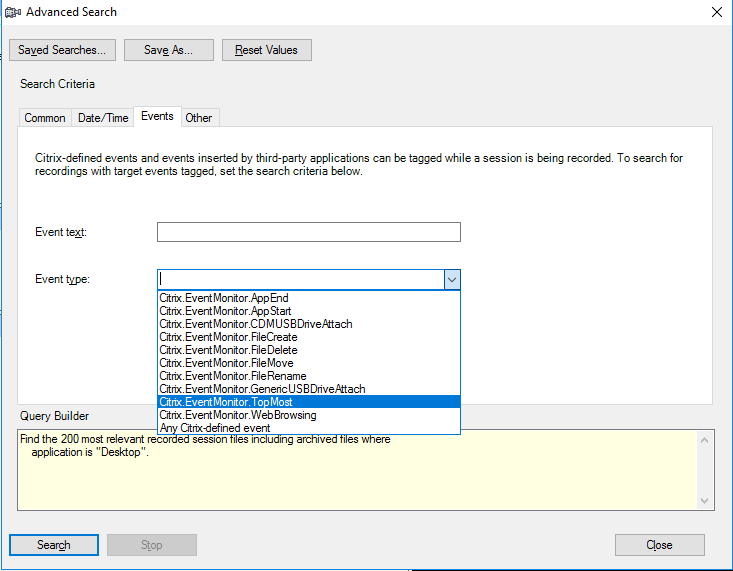The width and height of the screenshot is (733, 571).
Task: Click the Query Builder scrollbar down arrow
Action: [x=706, y=500]
